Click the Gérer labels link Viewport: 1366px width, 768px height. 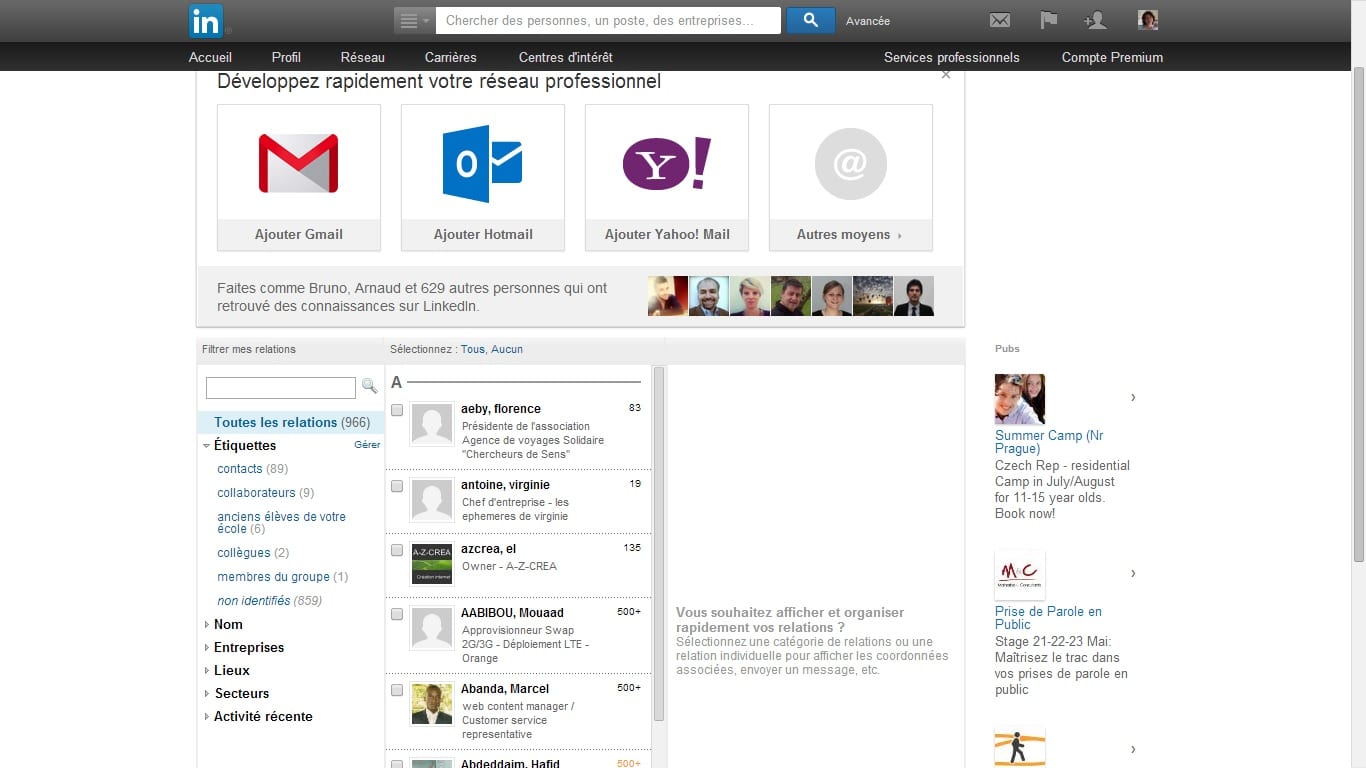click(367, 445)
